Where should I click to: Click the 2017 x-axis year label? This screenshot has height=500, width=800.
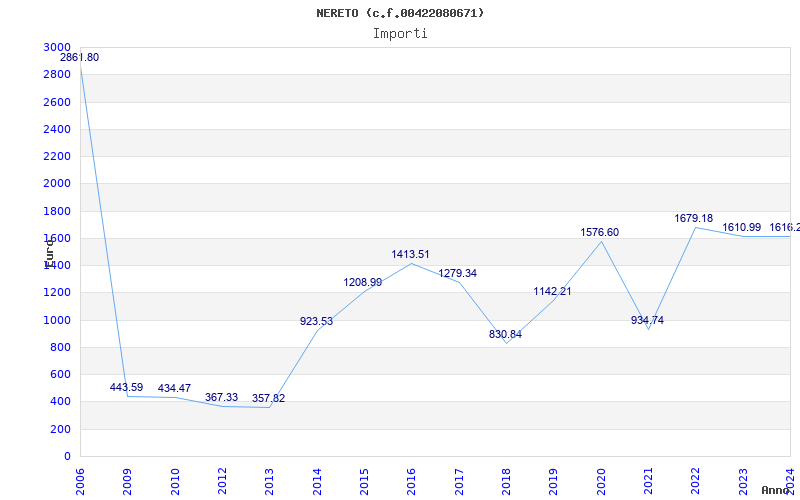[x=459, y=482]
